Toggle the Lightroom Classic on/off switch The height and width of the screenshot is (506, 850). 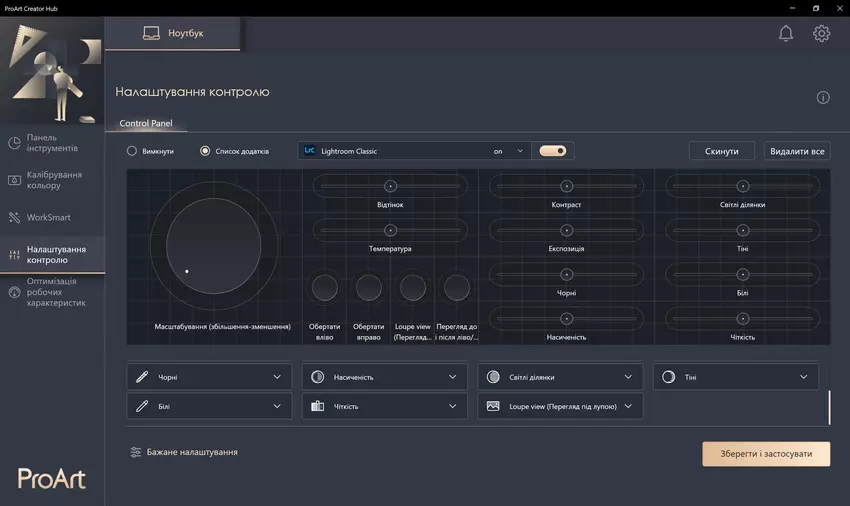[552, 151]
